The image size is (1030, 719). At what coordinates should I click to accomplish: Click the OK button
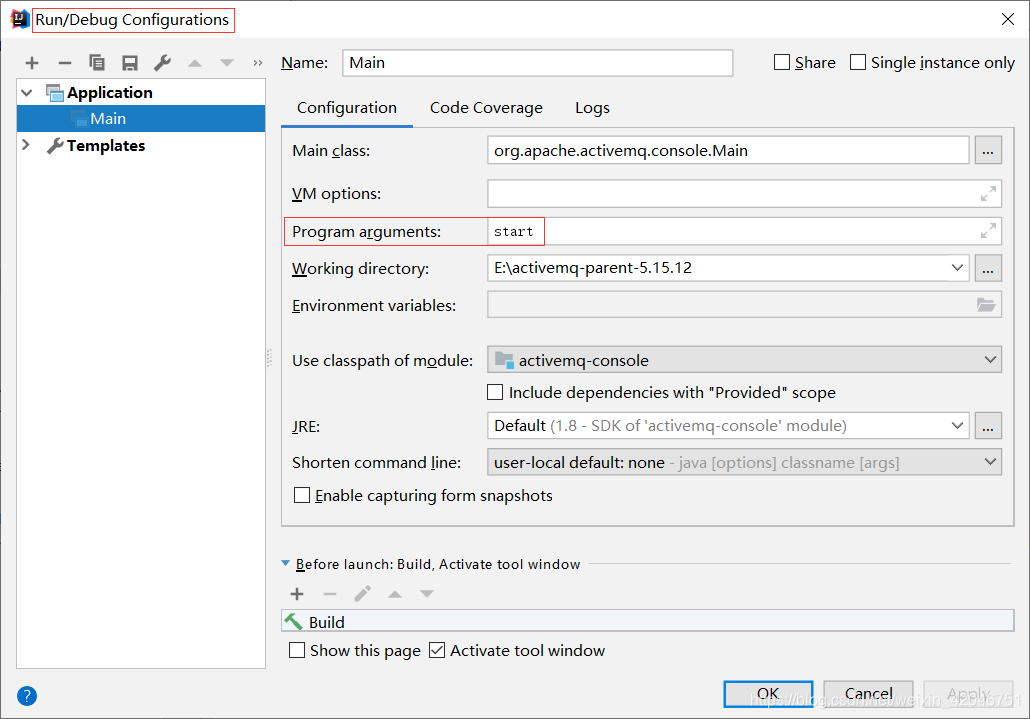767,693
